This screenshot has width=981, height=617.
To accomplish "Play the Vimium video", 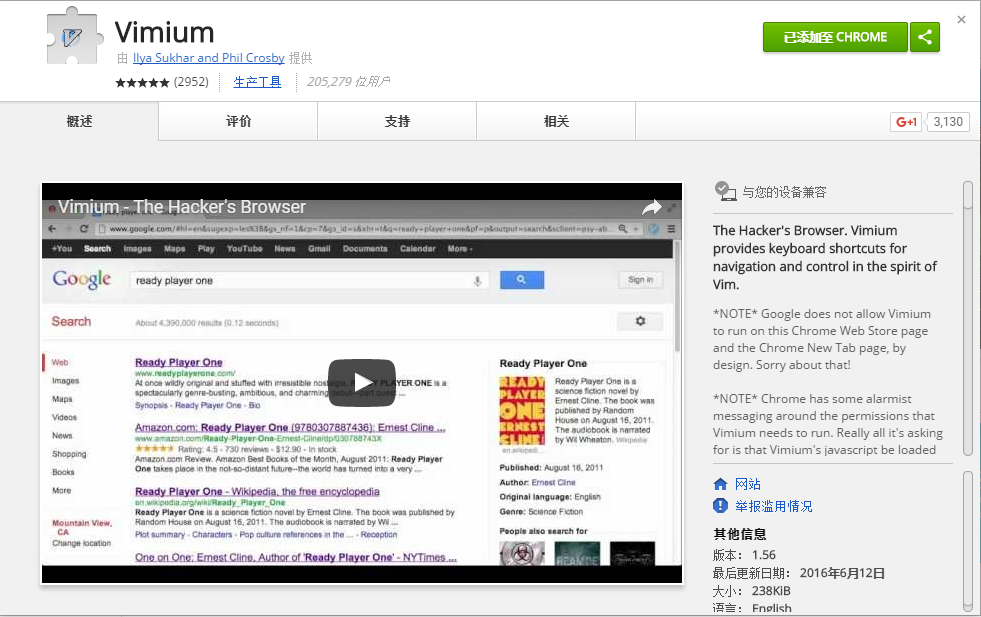I will click(x=362, y=381).
